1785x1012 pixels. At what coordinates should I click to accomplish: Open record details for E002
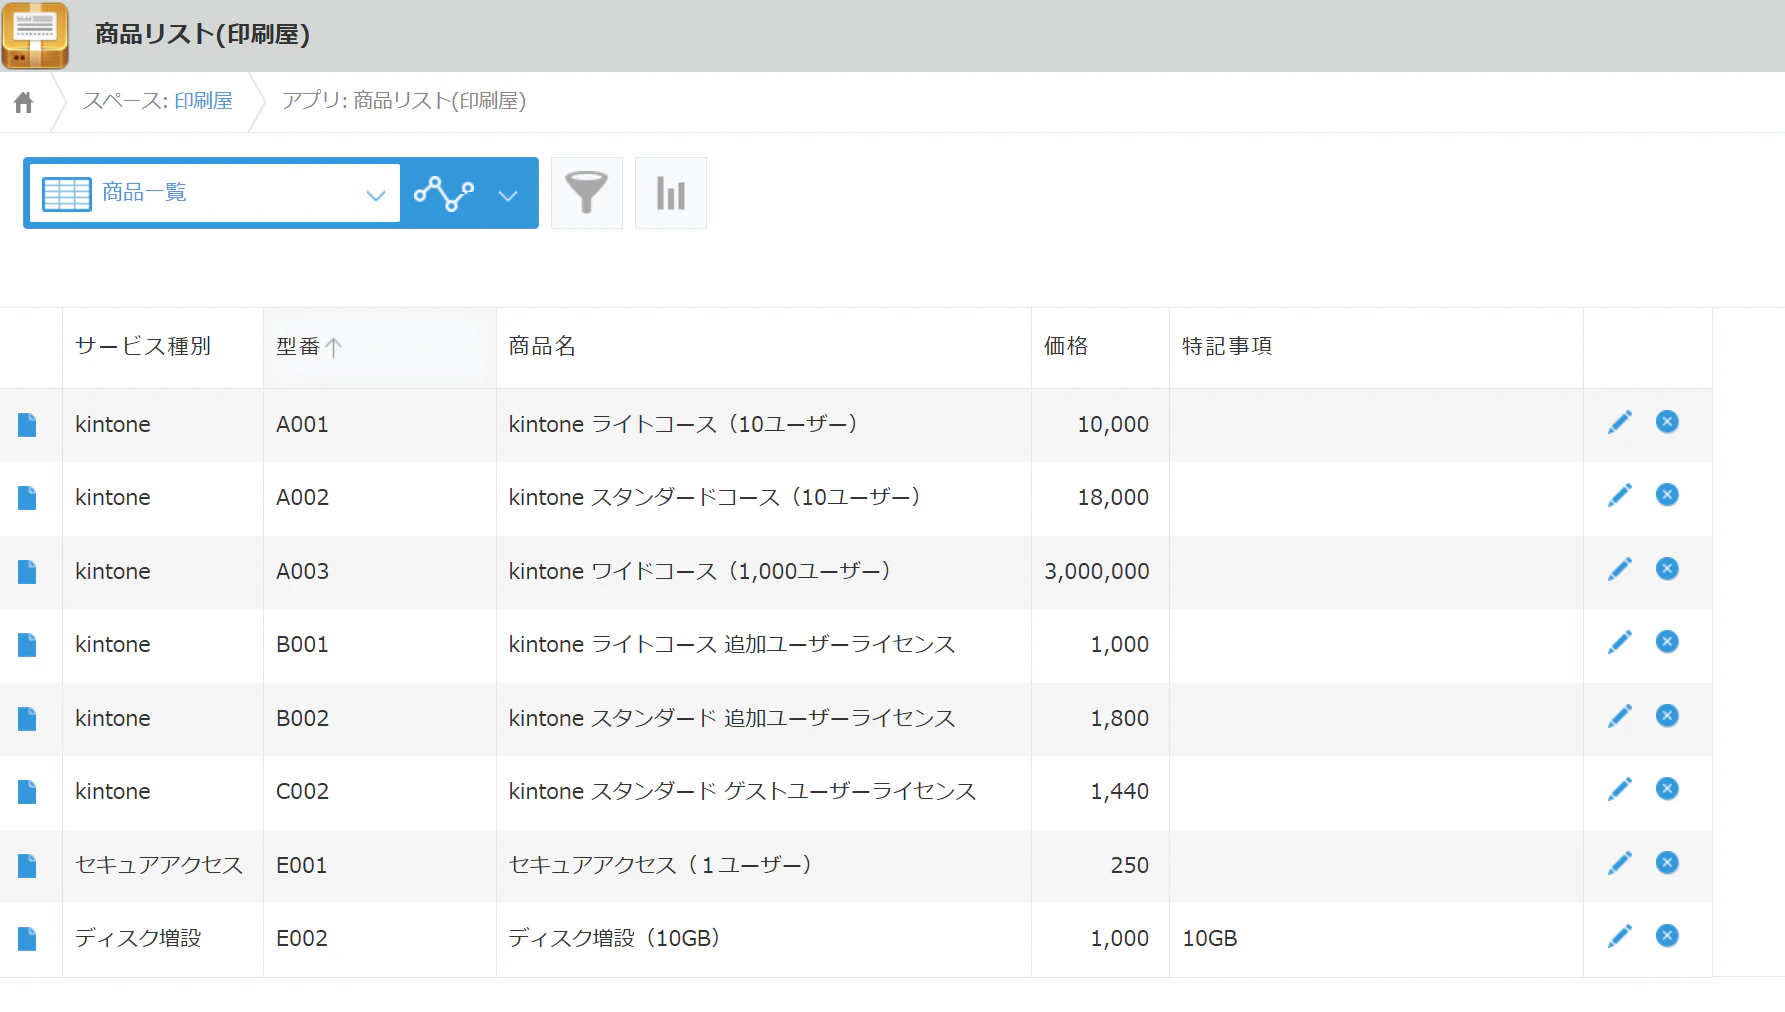point(27,939)
